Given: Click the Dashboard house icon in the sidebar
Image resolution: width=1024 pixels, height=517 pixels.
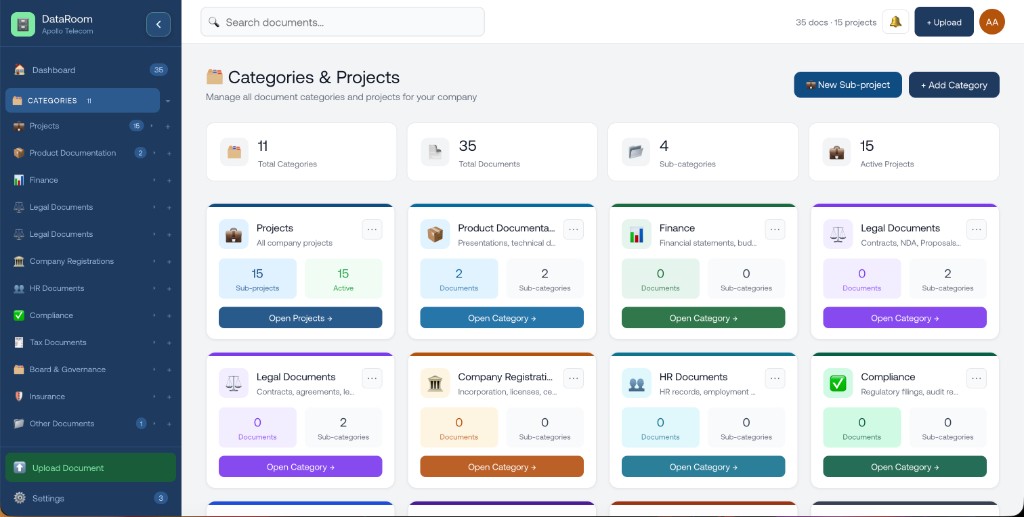Looking at the screenshot, I should point(19,70).
